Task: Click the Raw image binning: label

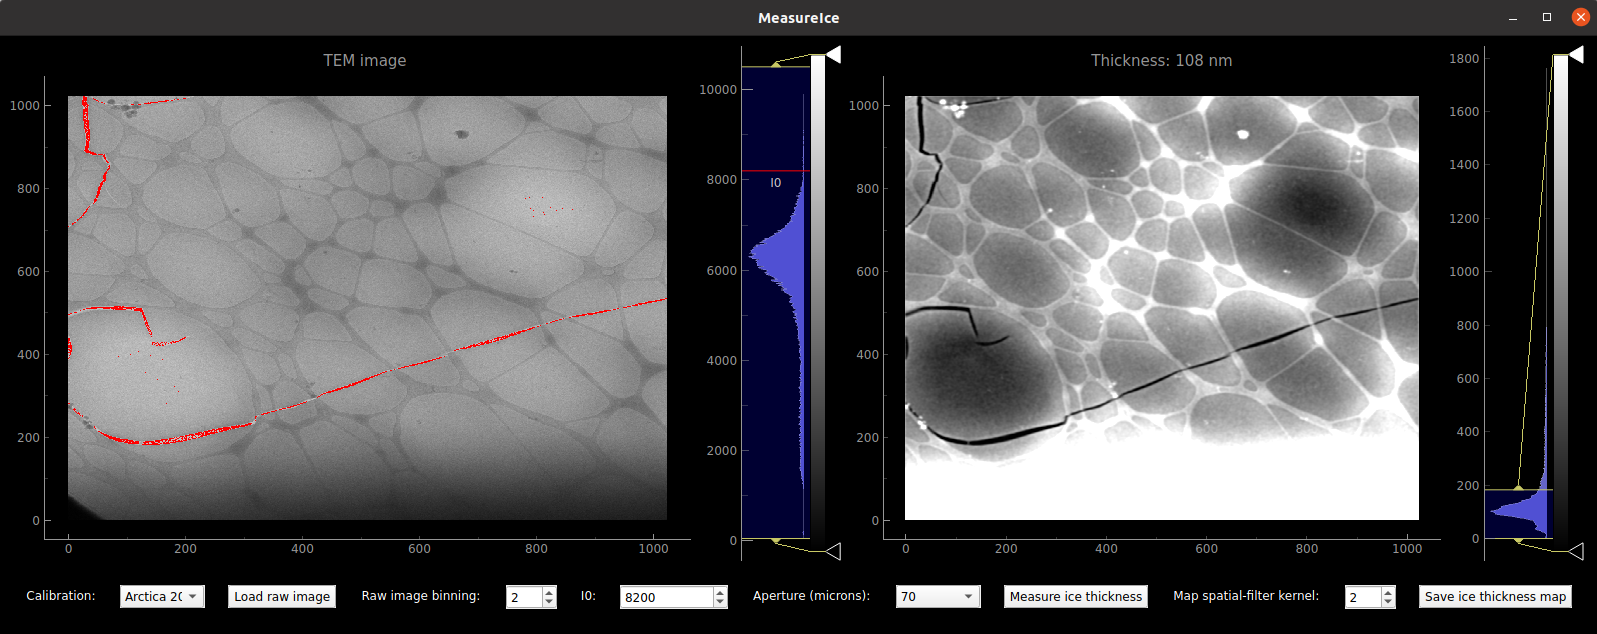Action: (x=420, y=596)
